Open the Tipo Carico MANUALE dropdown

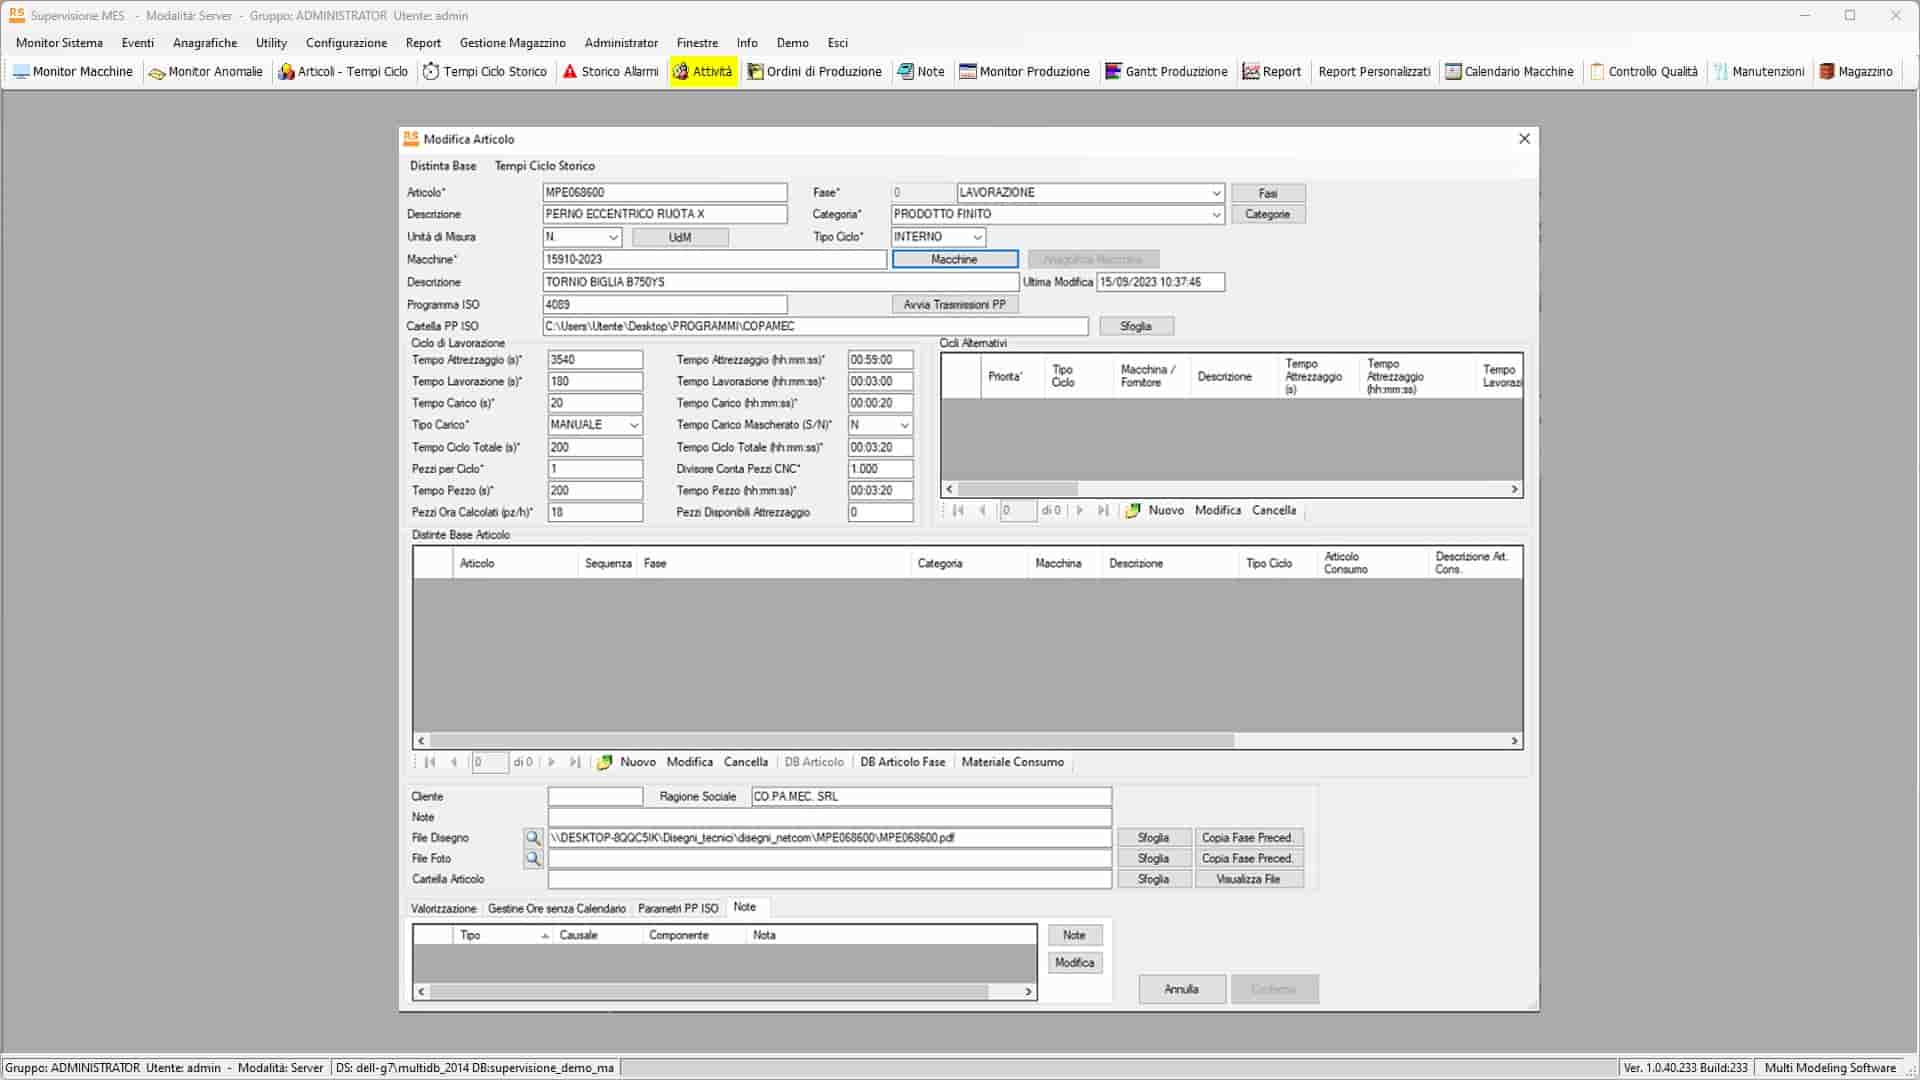(633, 426)
